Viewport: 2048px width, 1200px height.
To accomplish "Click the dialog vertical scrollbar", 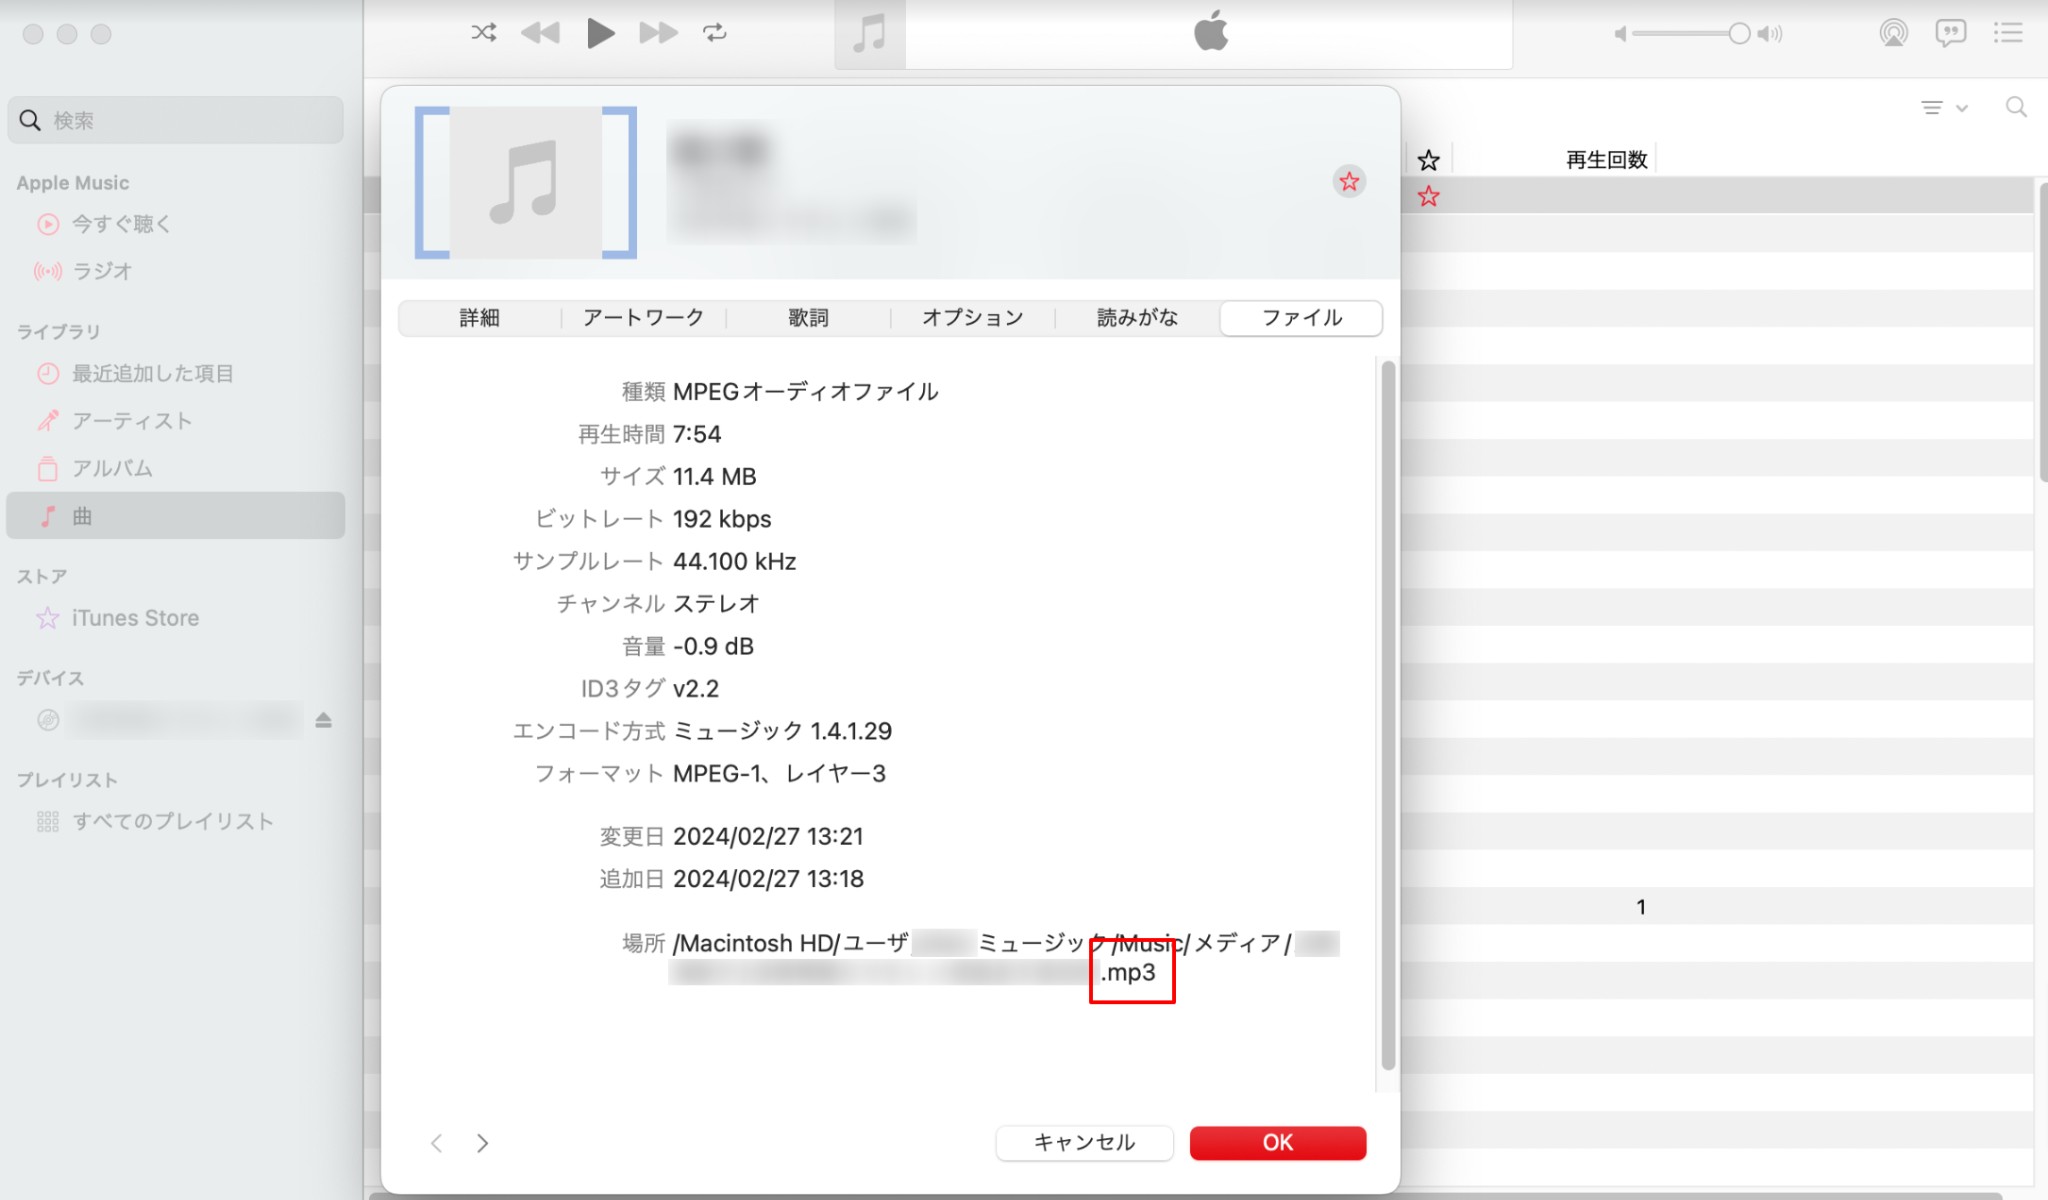I will (x=1388, y=715).
